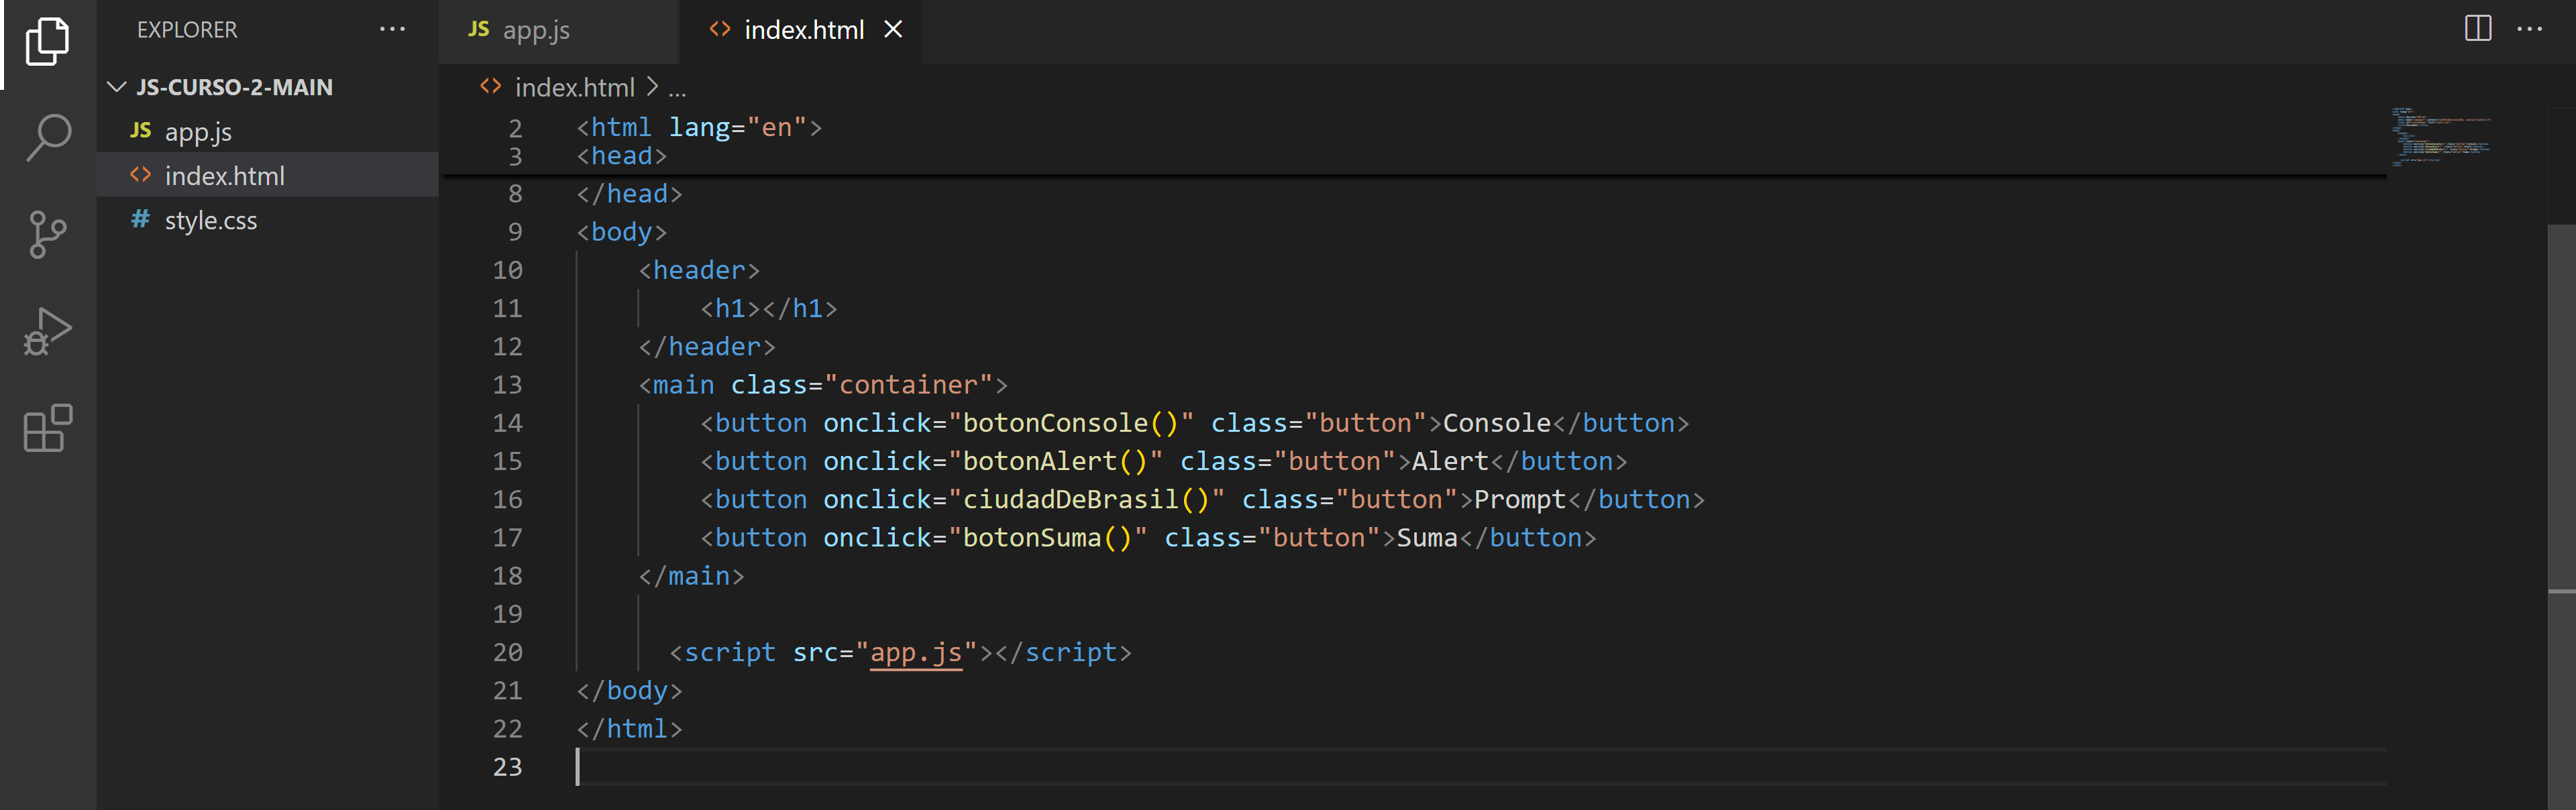
Task: Switch to the app.js editor tab
Action: [x=558, y=30]
